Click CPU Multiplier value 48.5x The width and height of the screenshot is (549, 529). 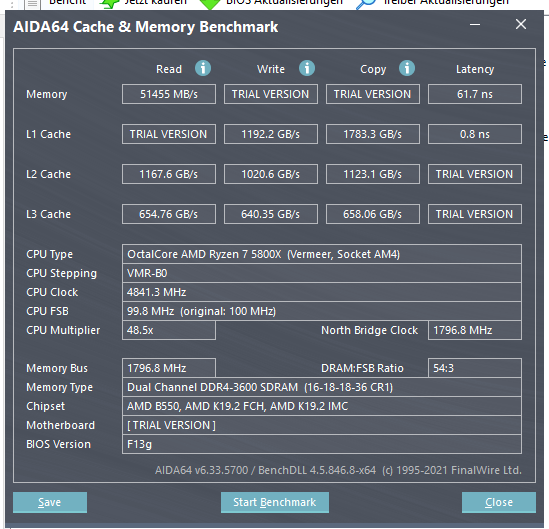coord(169,330)
